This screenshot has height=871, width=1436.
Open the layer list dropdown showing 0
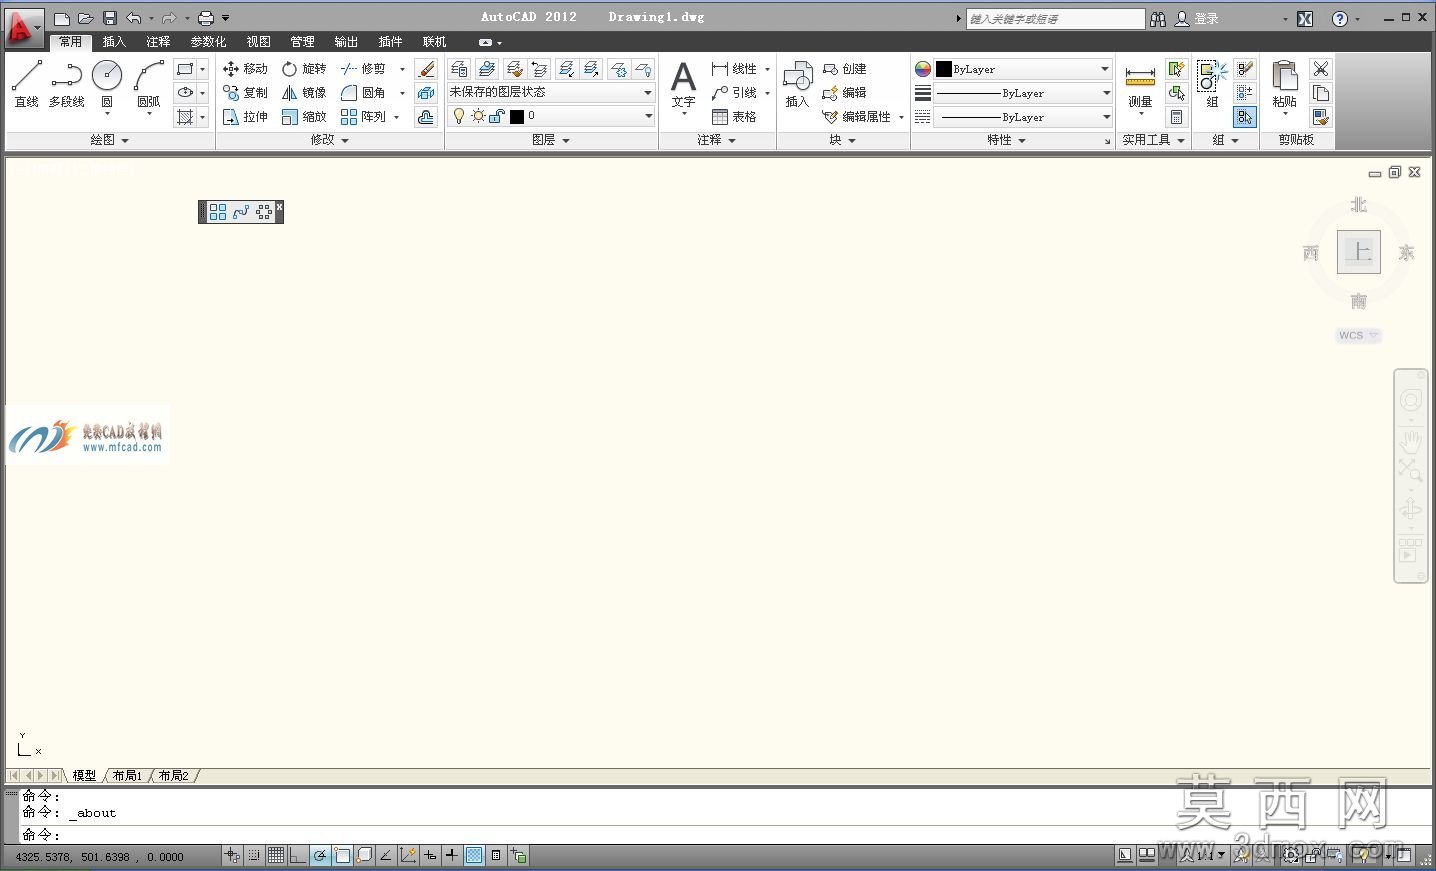(551, 117)
